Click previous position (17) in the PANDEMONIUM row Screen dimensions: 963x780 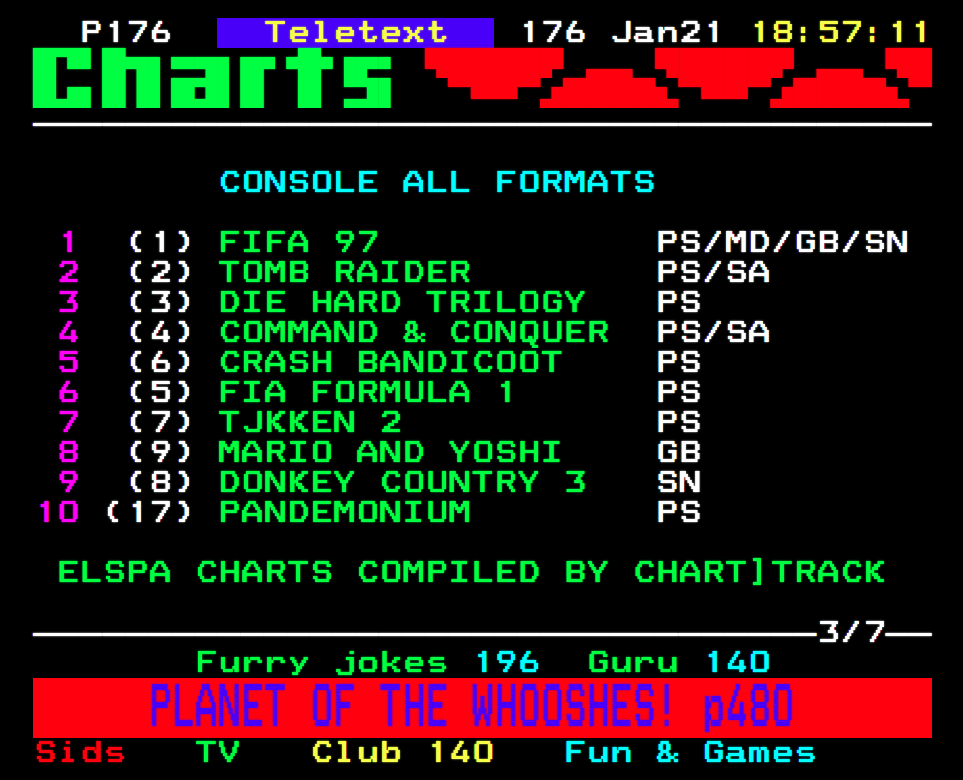click(149, 513)
